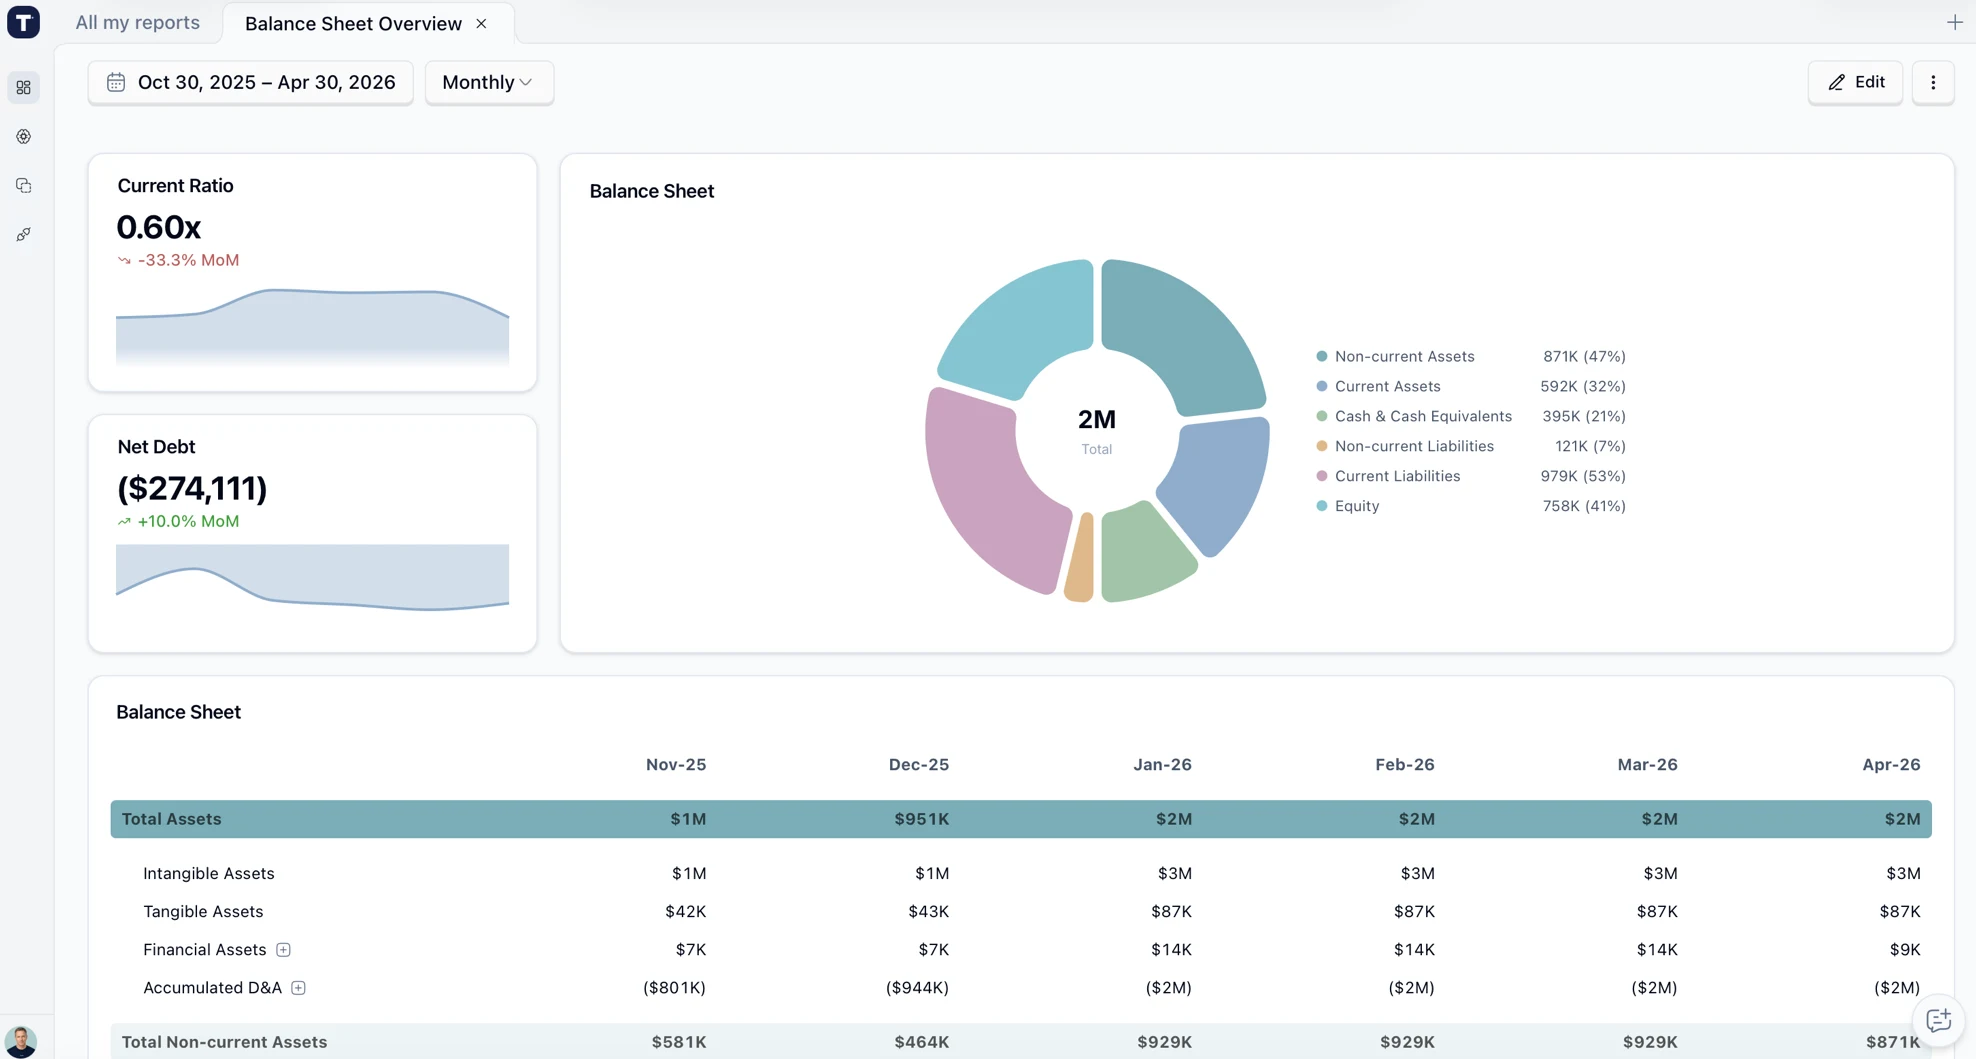Click the Total Assets row label
The image size is (1976, 1059).
[x=172, y=819]
